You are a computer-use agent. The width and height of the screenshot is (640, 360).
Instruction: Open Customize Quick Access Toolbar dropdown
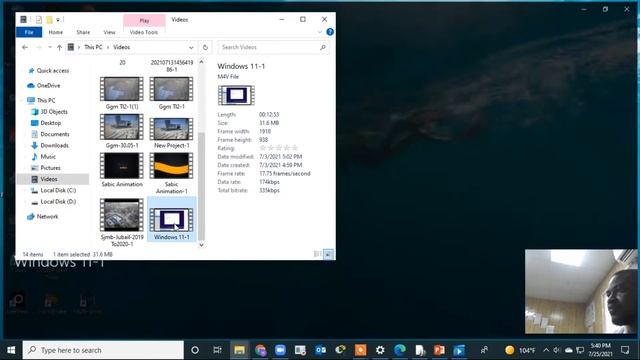[58, 20]
